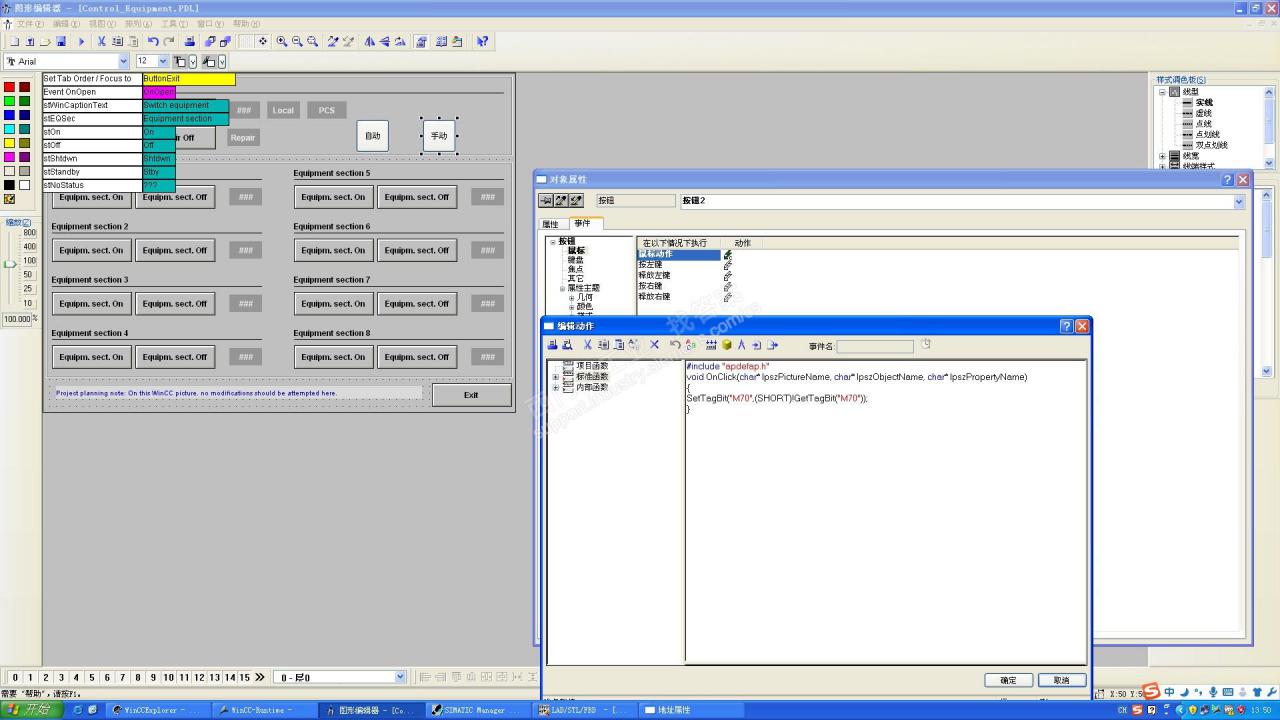
Task: Expand internal functions node in Edit Action tree
Action: 556,387
